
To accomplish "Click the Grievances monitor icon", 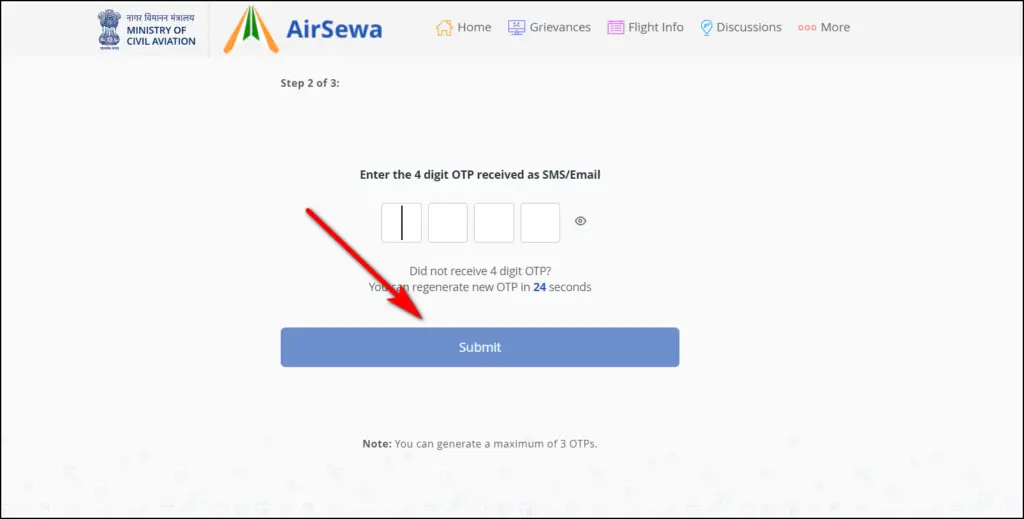I will pyautogui.click(x=517, y=27).
